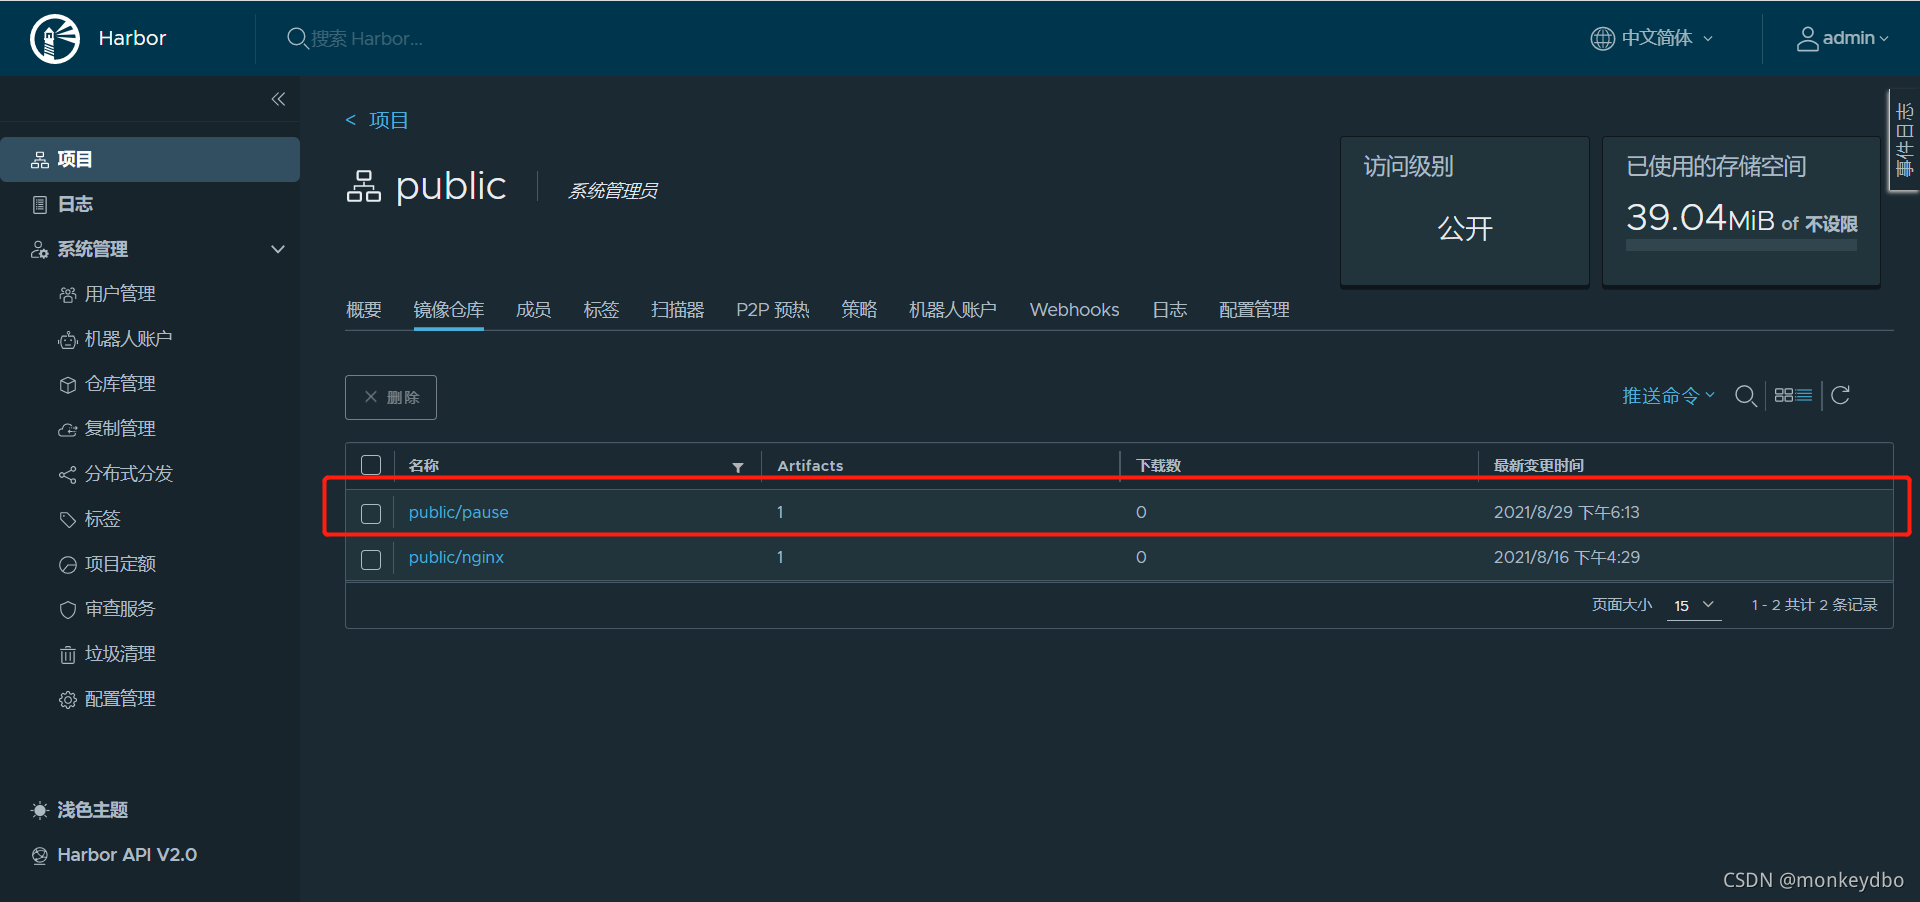Click the 机器人账户 robot icon in sidebar

point(67,340)
